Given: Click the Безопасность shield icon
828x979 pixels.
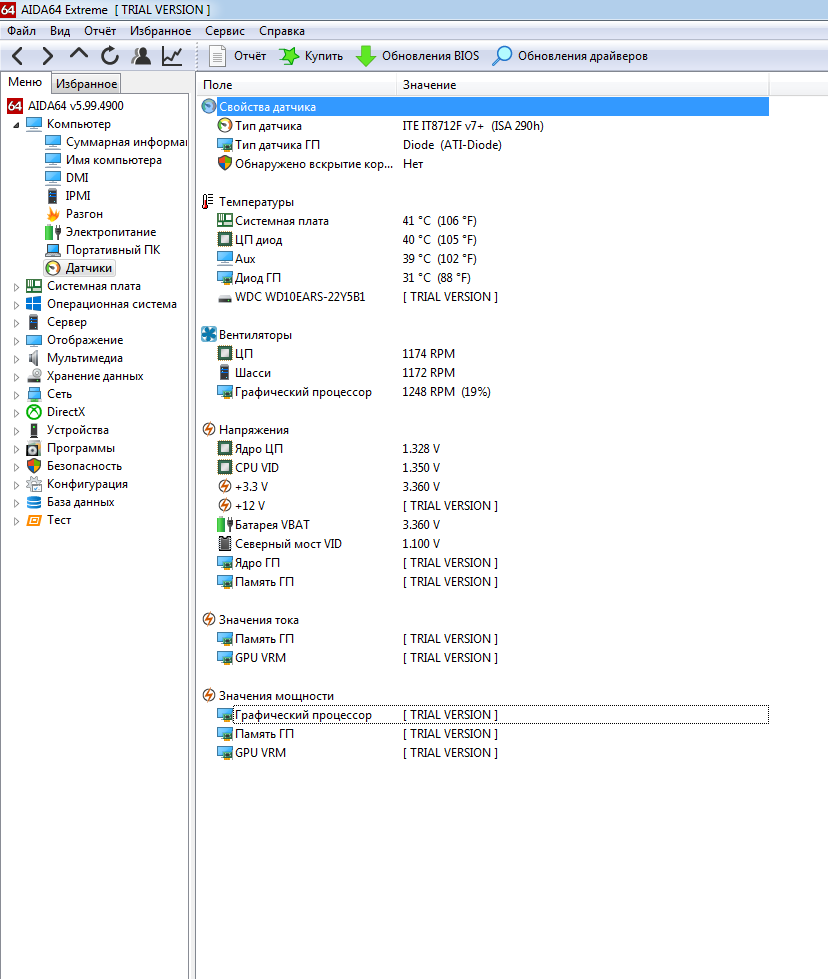Looking at the screenshot, I should point(34,466).
